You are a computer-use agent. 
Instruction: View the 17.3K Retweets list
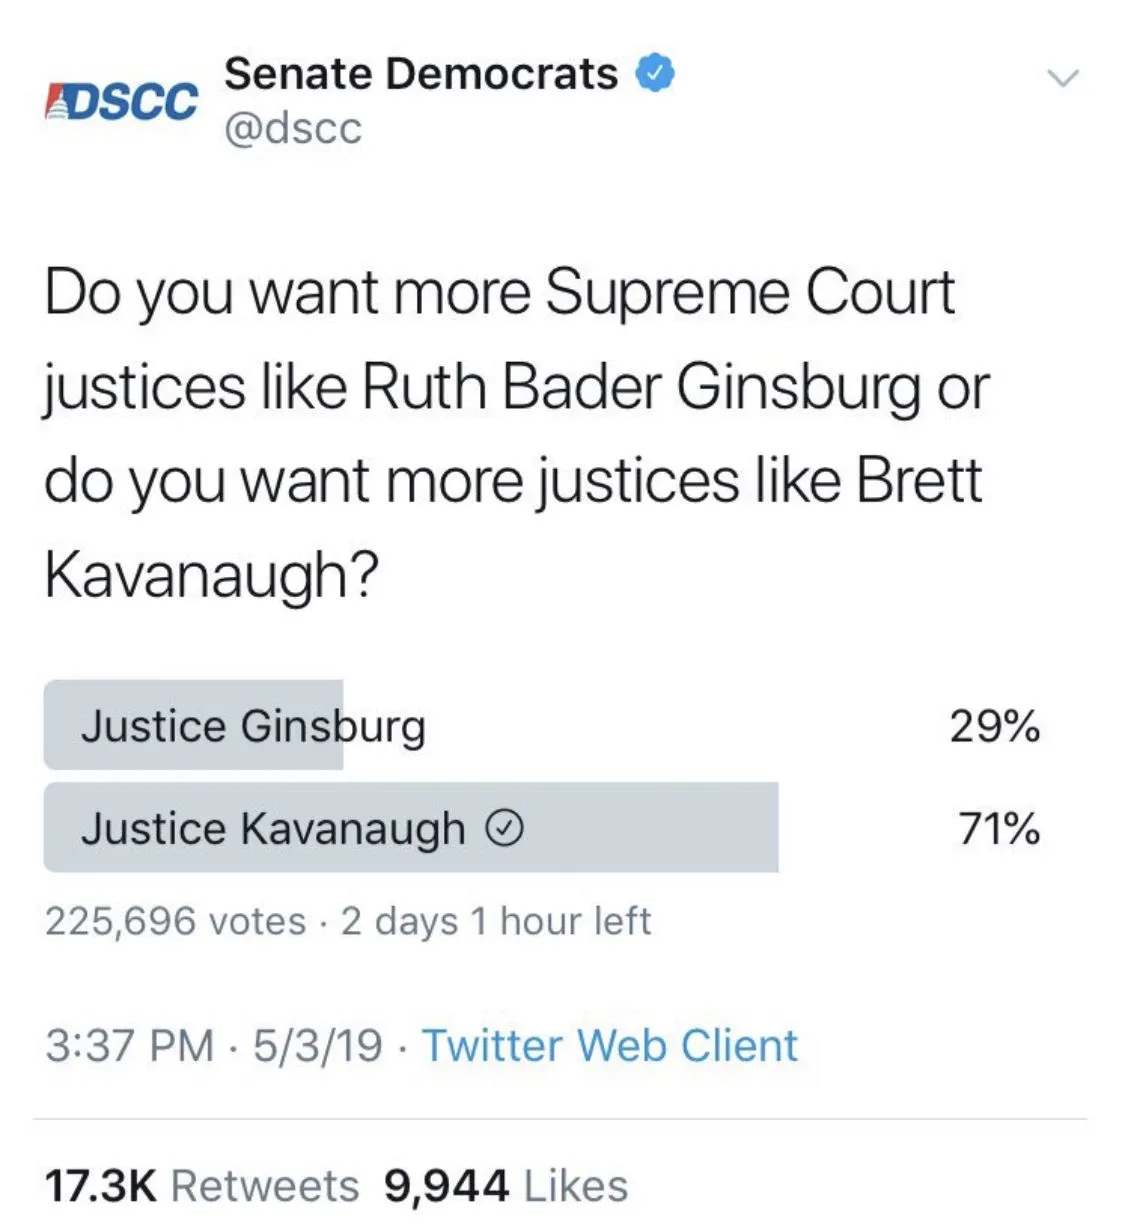(x=201, y=1186)
